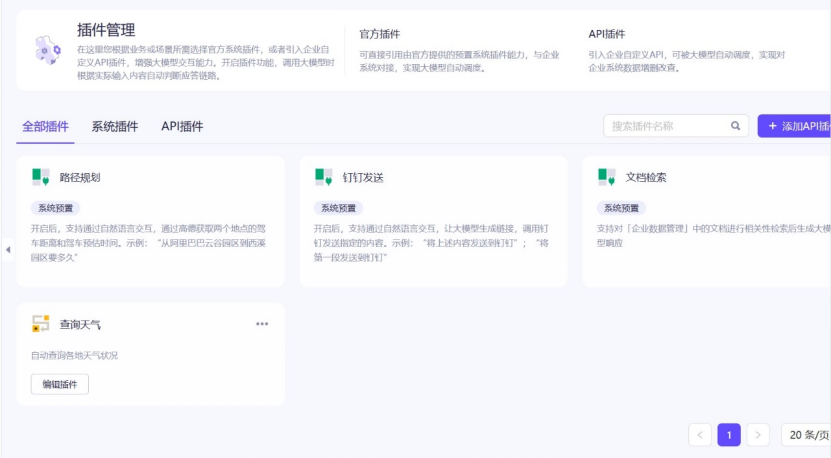Click 系统预置 tag on 文档检索 card
This screenshot has width=831, height=458.
622,208
